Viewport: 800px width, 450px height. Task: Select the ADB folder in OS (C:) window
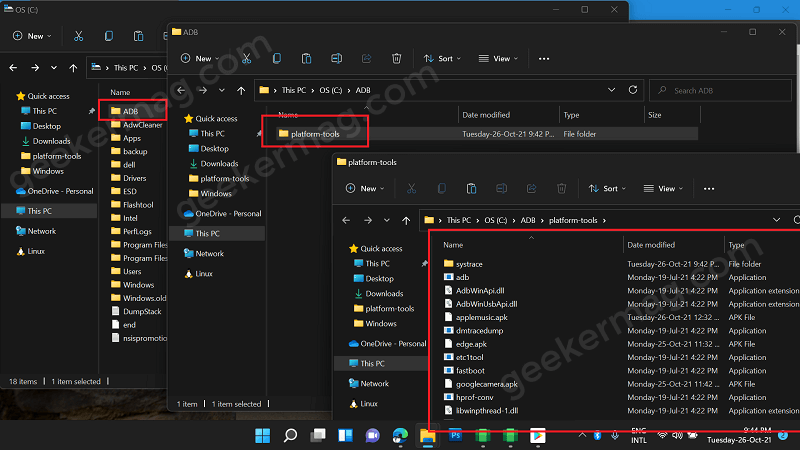131,111
